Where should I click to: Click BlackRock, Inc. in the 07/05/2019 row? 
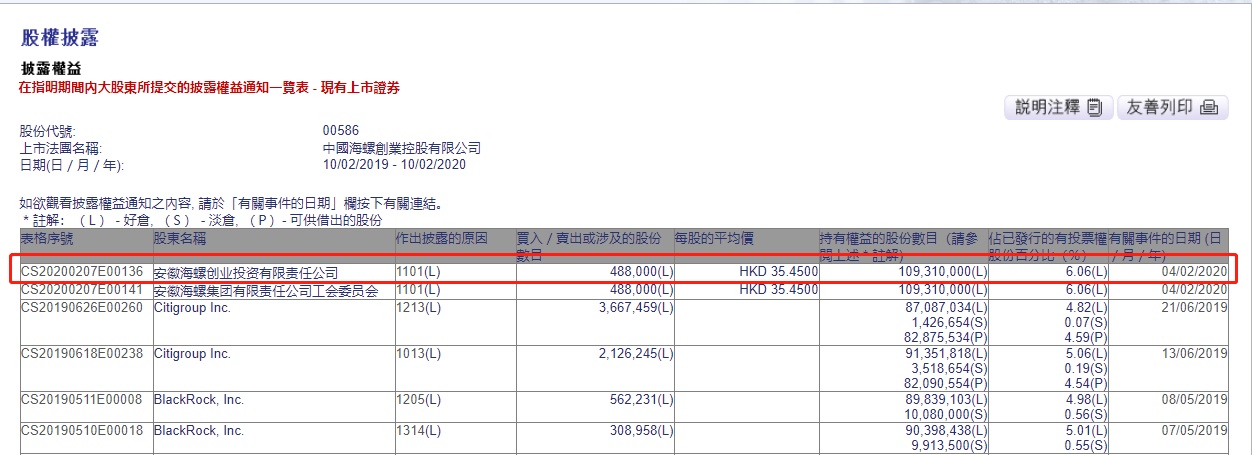pyautogui.click(x=199, y=430)
